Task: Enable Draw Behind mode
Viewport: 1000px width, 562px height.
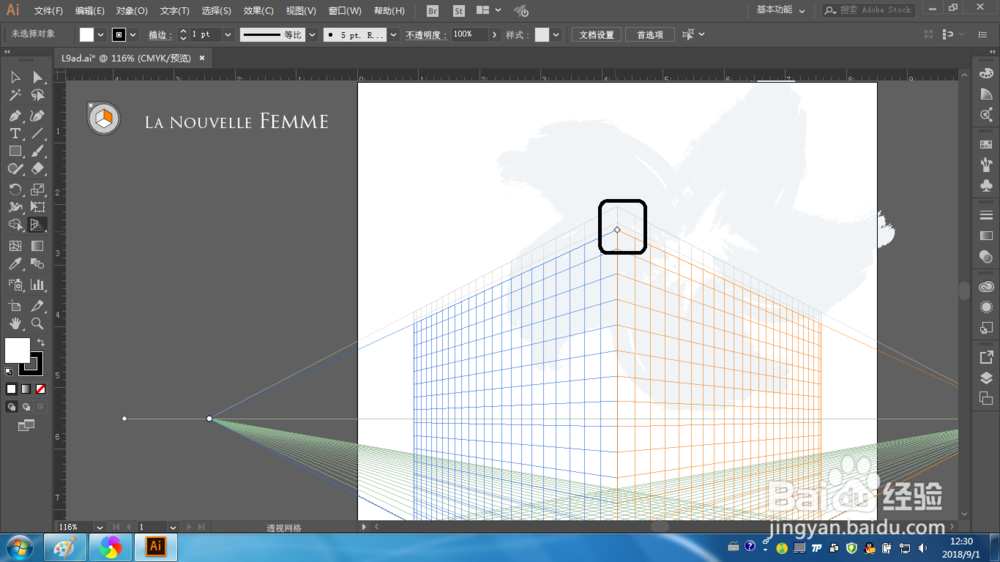Action: 26,406
